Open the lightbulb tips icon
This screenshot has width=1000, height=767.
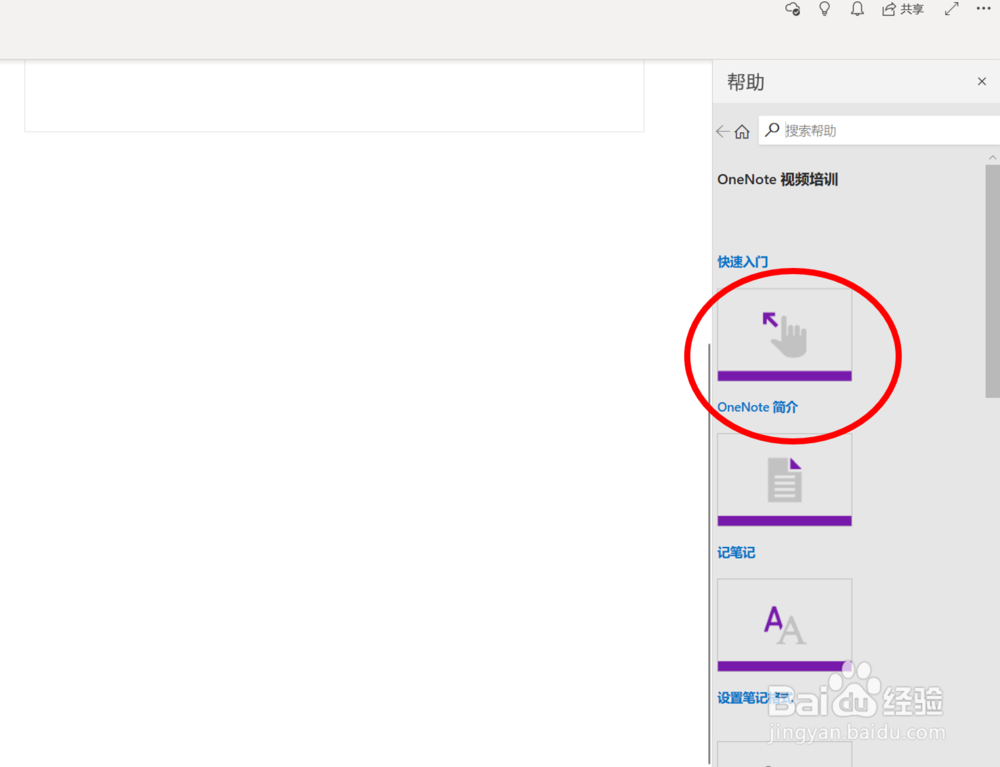click(825, 9)
